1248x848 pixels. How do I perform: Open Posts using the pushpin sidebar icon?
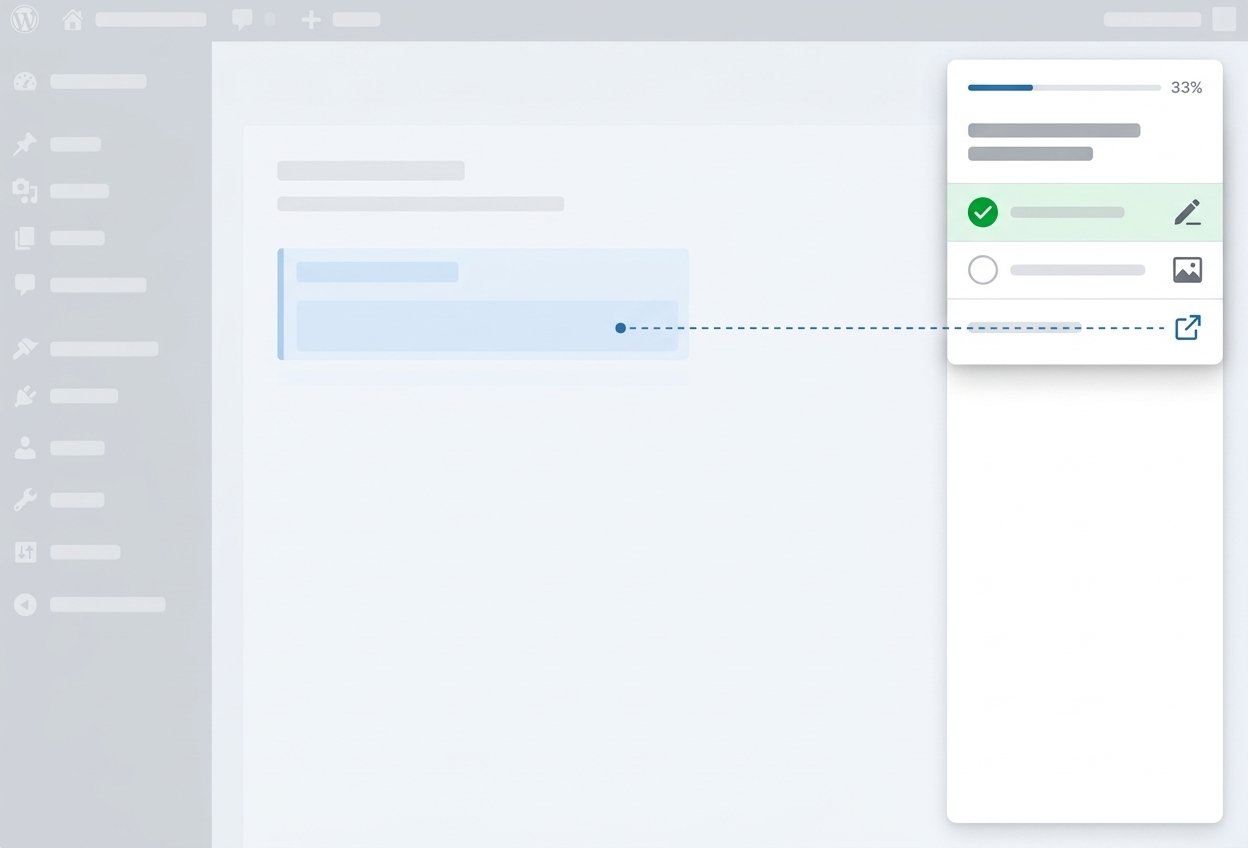(x=25, y=144)
